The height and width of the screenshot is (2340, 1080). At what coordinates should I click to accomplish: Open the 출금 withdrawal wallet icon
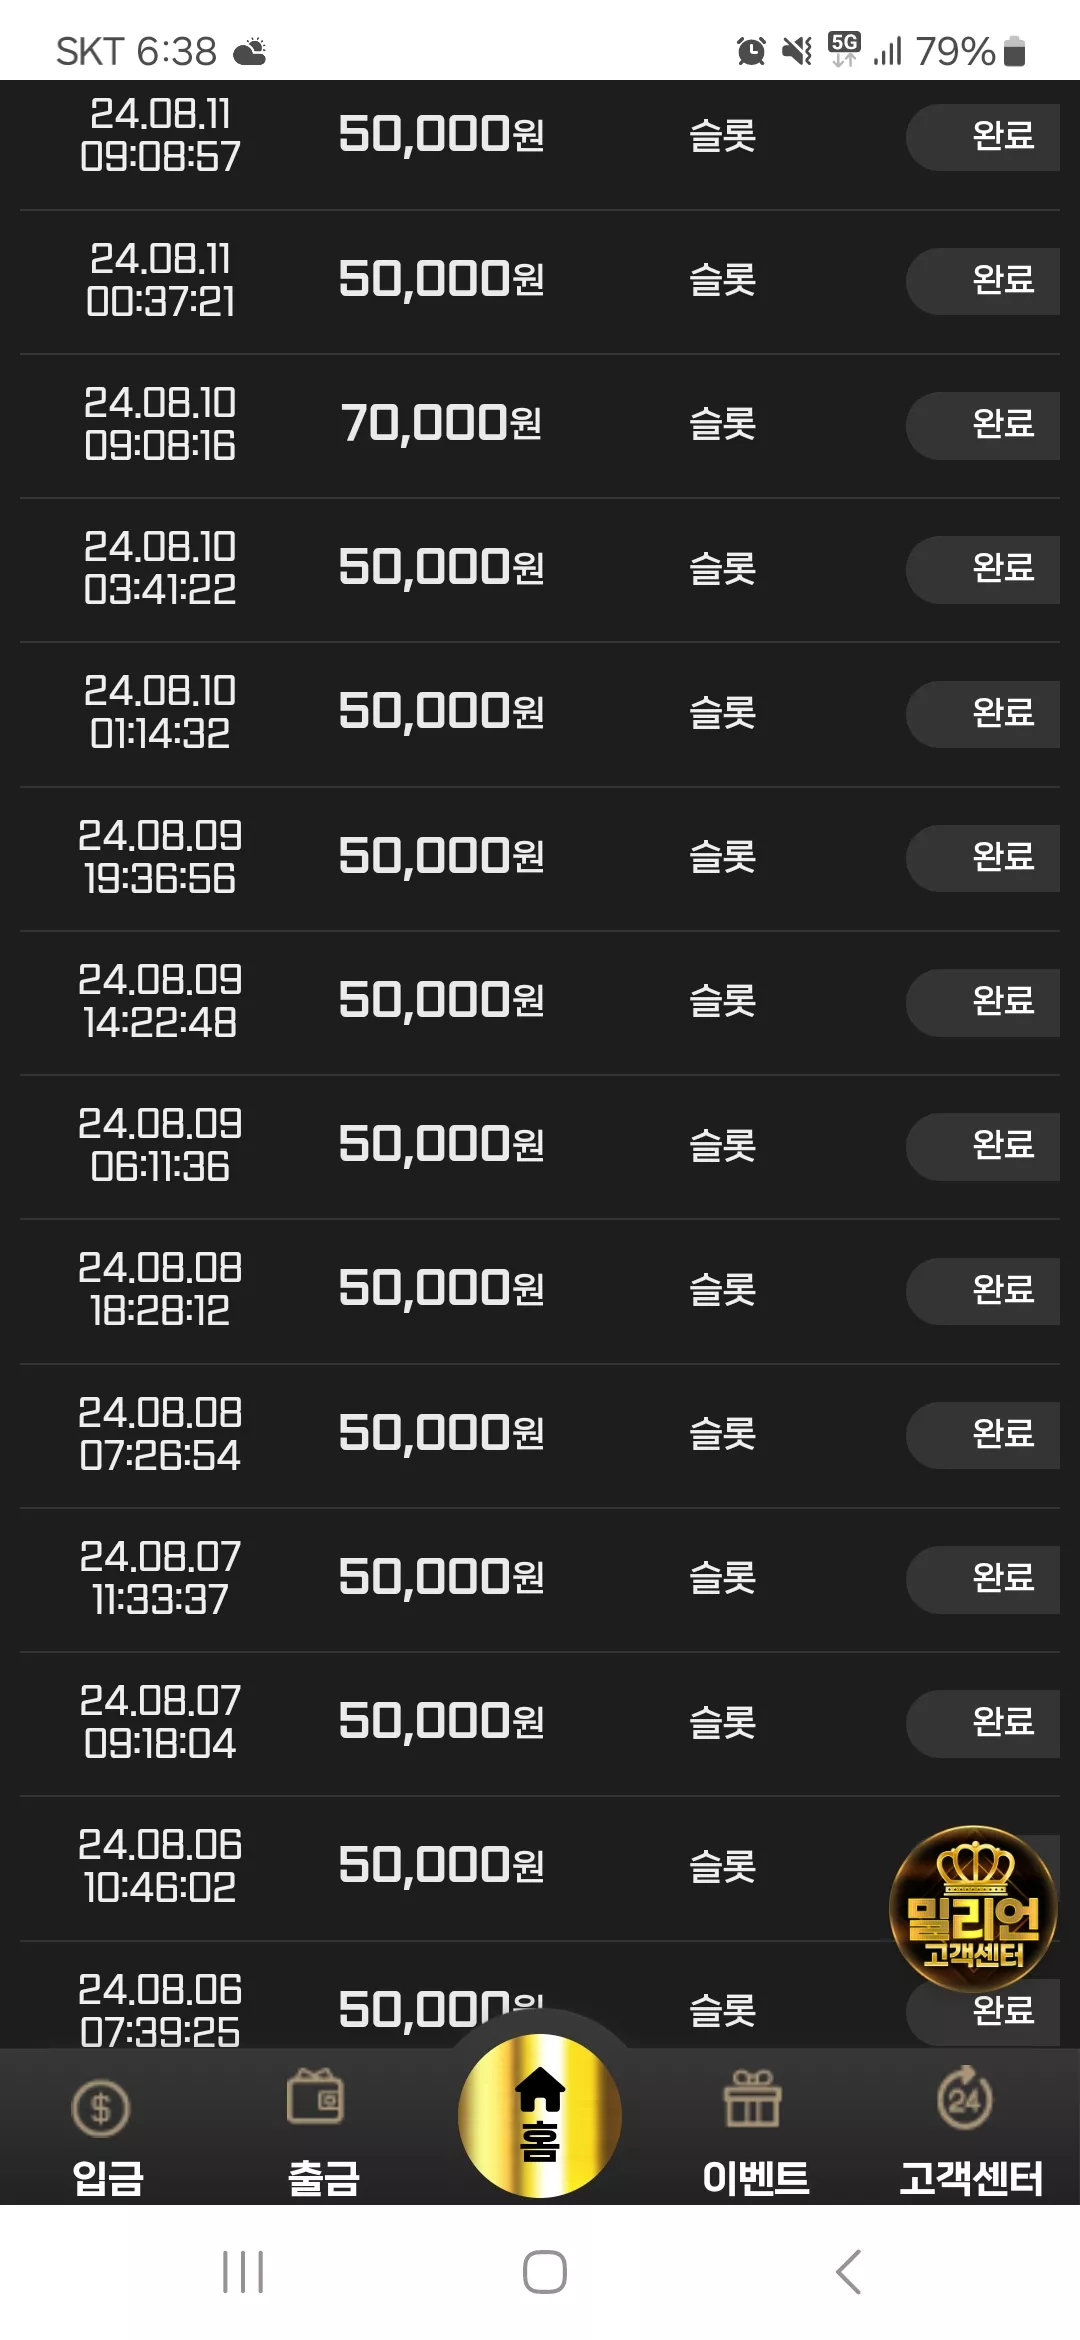(316, 2096)
